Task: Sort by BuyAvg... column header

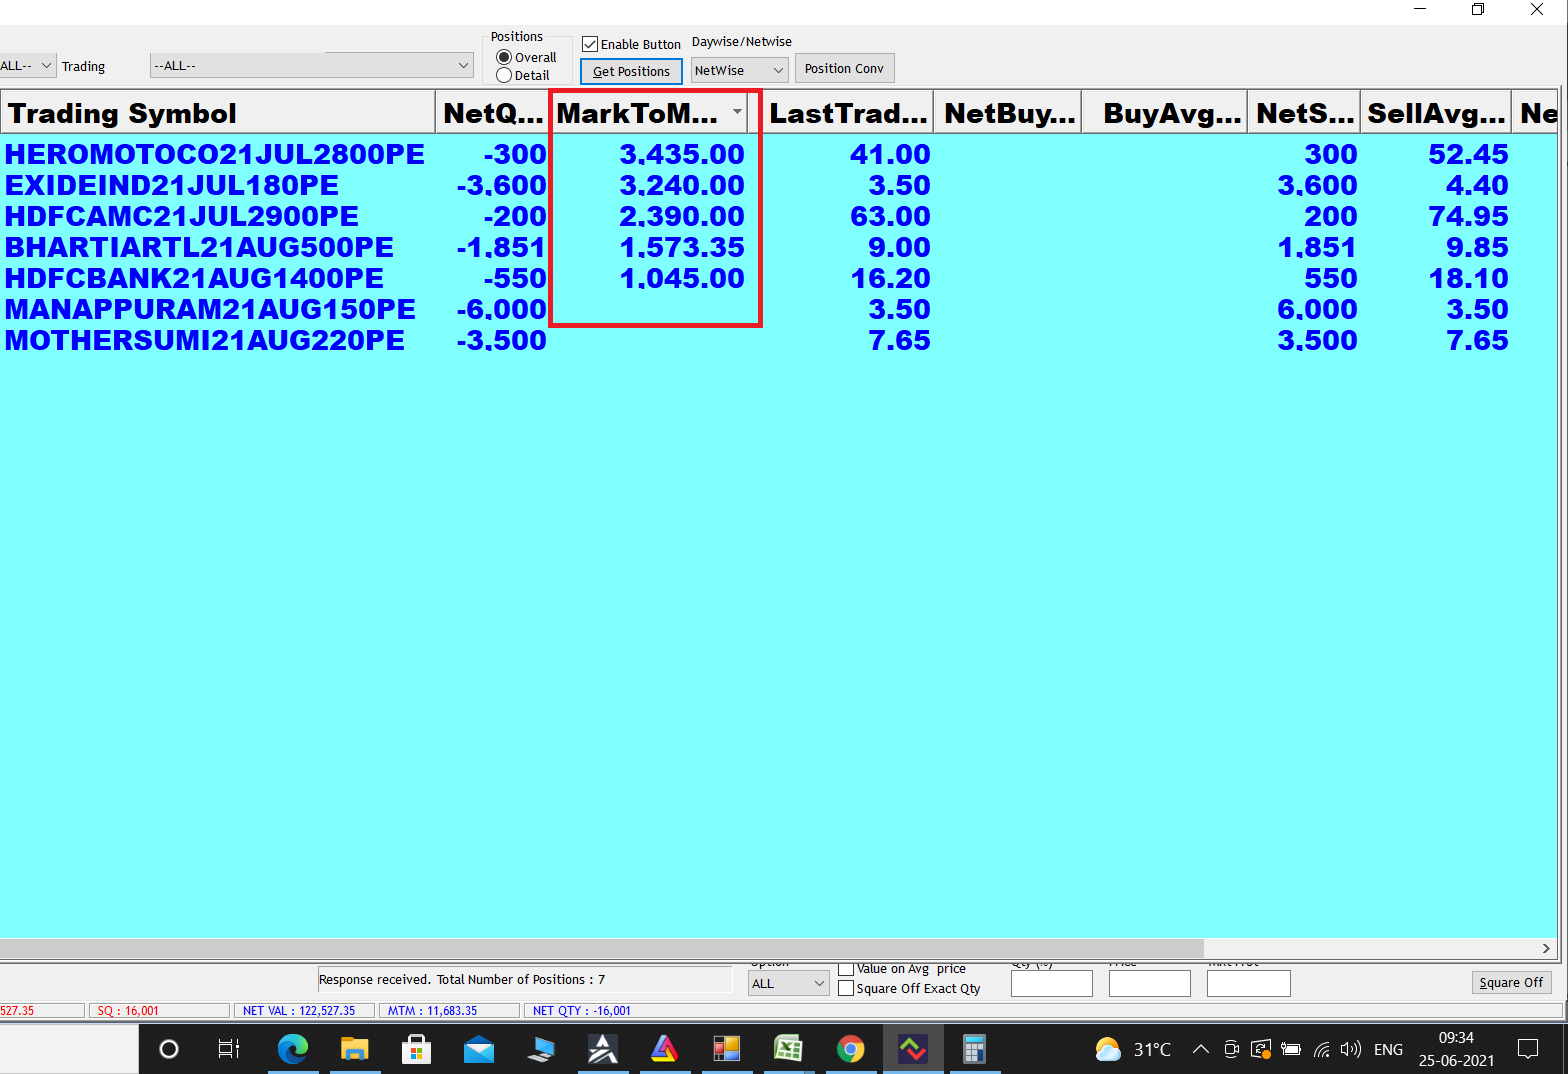Action: tap(1165, 113)
